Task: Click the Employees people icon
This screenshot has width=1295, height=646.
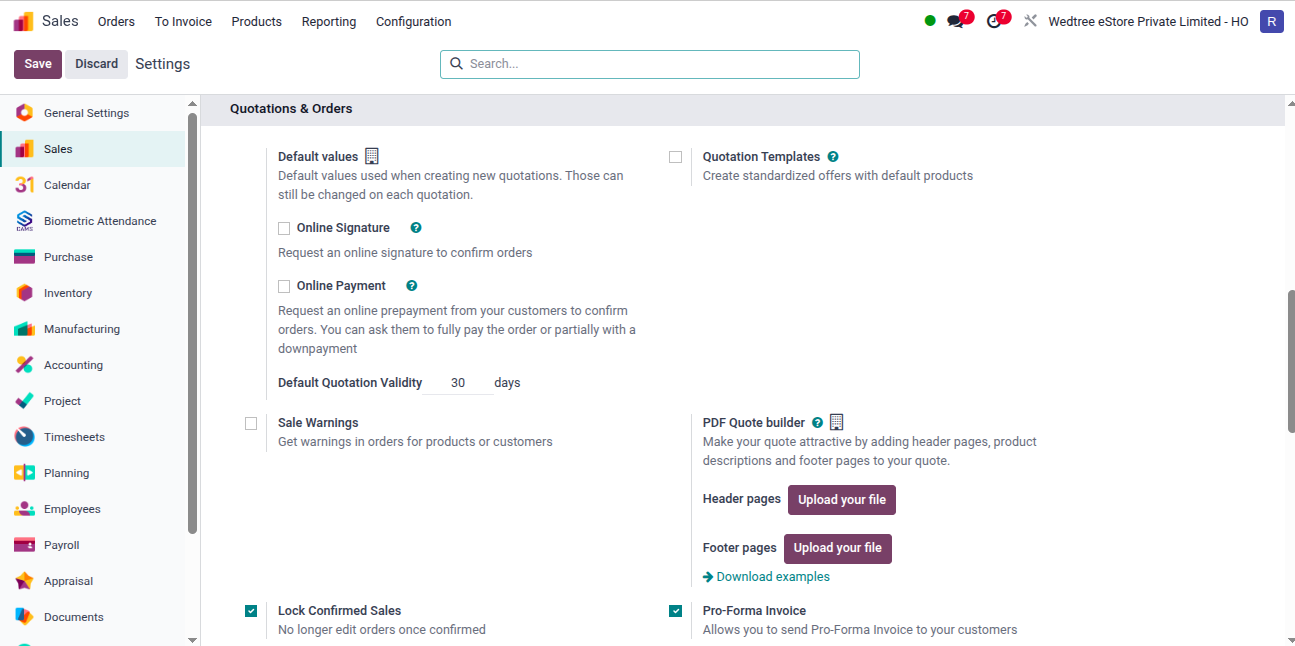Action: (x=25, y=509)
